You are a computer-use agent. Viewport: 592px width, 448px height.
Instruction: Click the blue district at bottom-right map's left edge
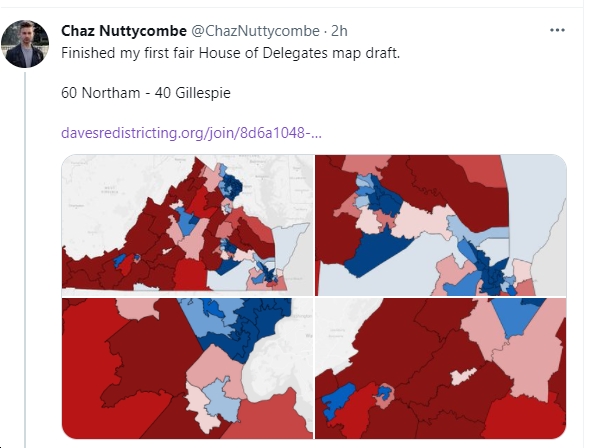[337, 400]
